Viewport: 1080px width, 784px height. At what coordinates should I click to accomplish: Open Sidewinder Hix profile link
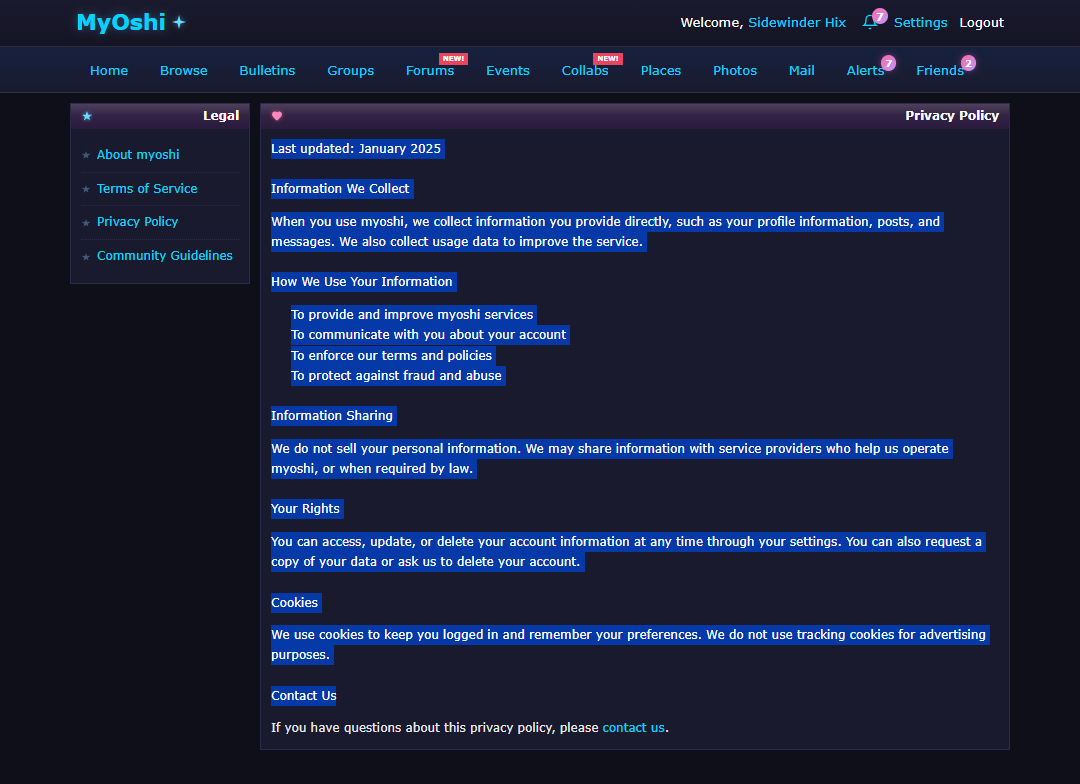point(797,22)
